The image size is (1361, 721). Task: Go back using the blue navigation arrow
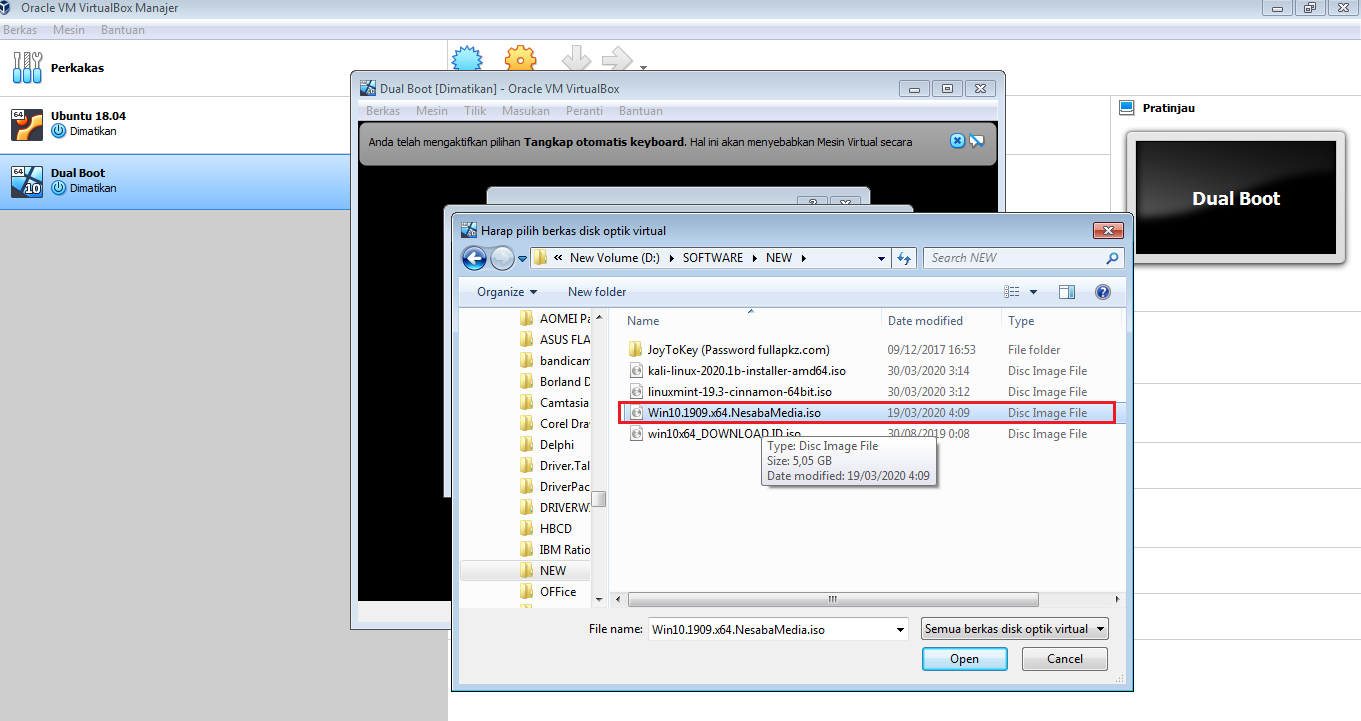473,257
